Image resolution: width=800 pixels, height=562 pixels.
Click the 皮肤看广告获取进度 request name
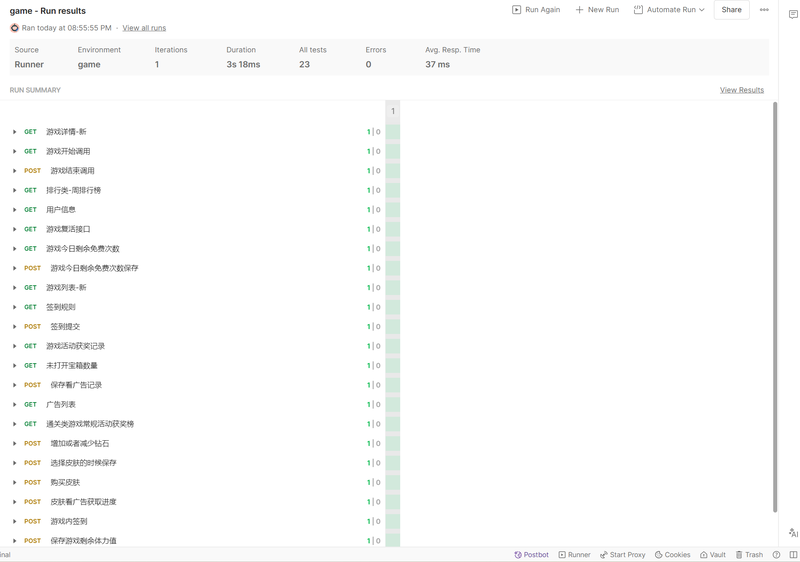[x=83, y=502]
